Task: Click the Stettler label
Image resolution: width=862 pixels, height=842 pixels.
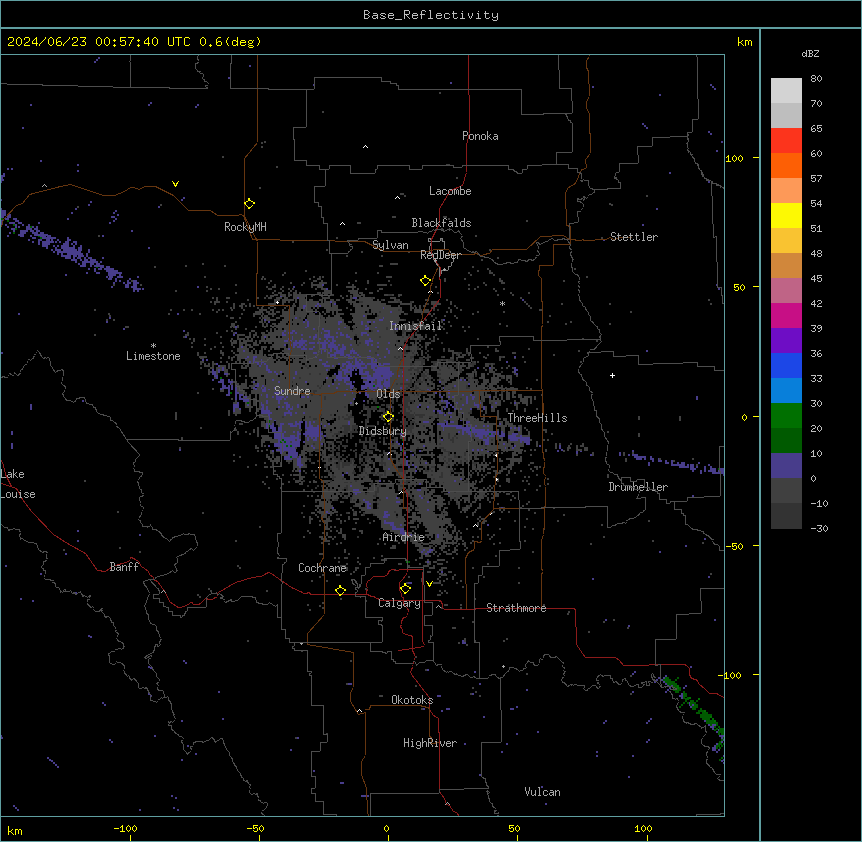Action: pos(634,237)
